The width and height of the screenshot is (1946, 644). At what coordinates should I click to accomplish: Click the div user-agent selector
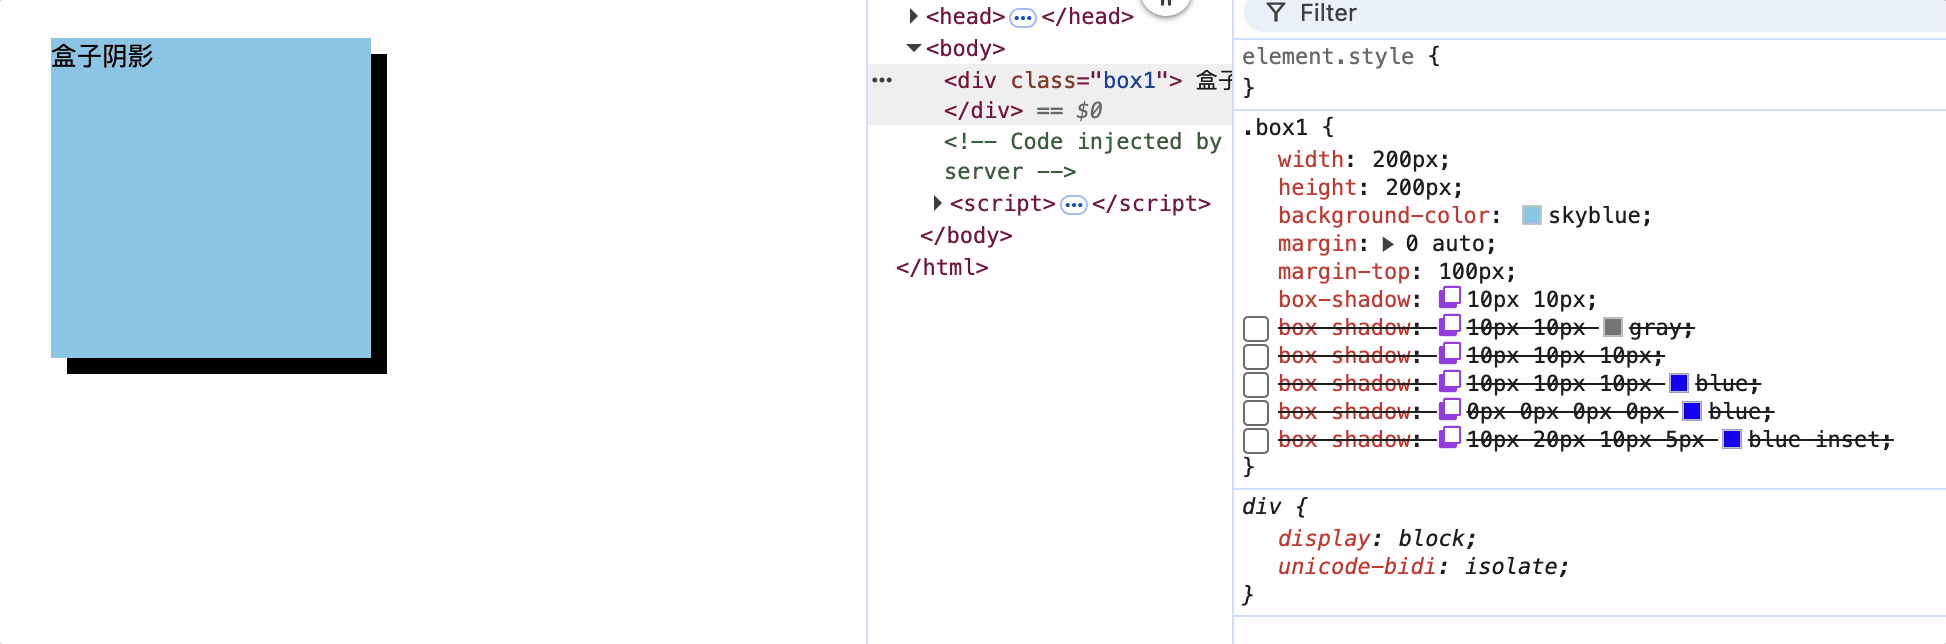pyautogui.click(x=1261, y=506)
